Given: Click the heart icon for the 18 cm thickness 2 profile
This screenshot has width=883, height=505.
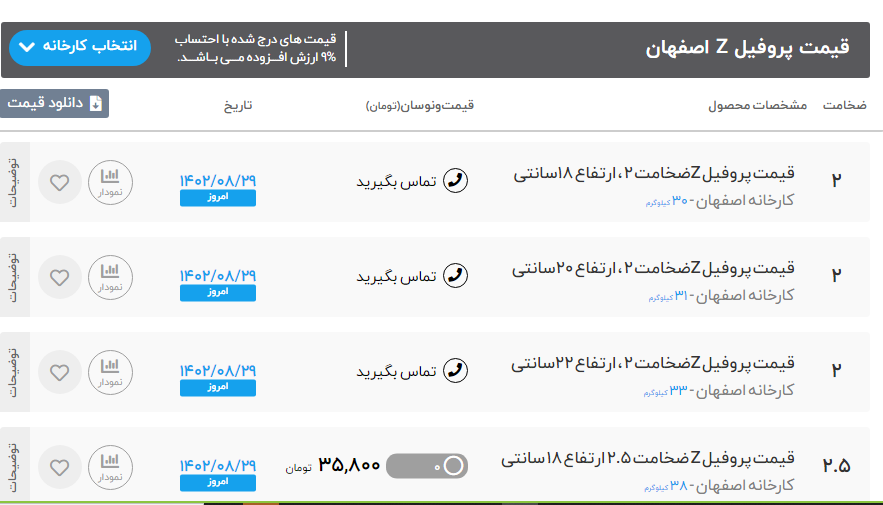Looking at the screenshot, I should click(x=59, y=183).
